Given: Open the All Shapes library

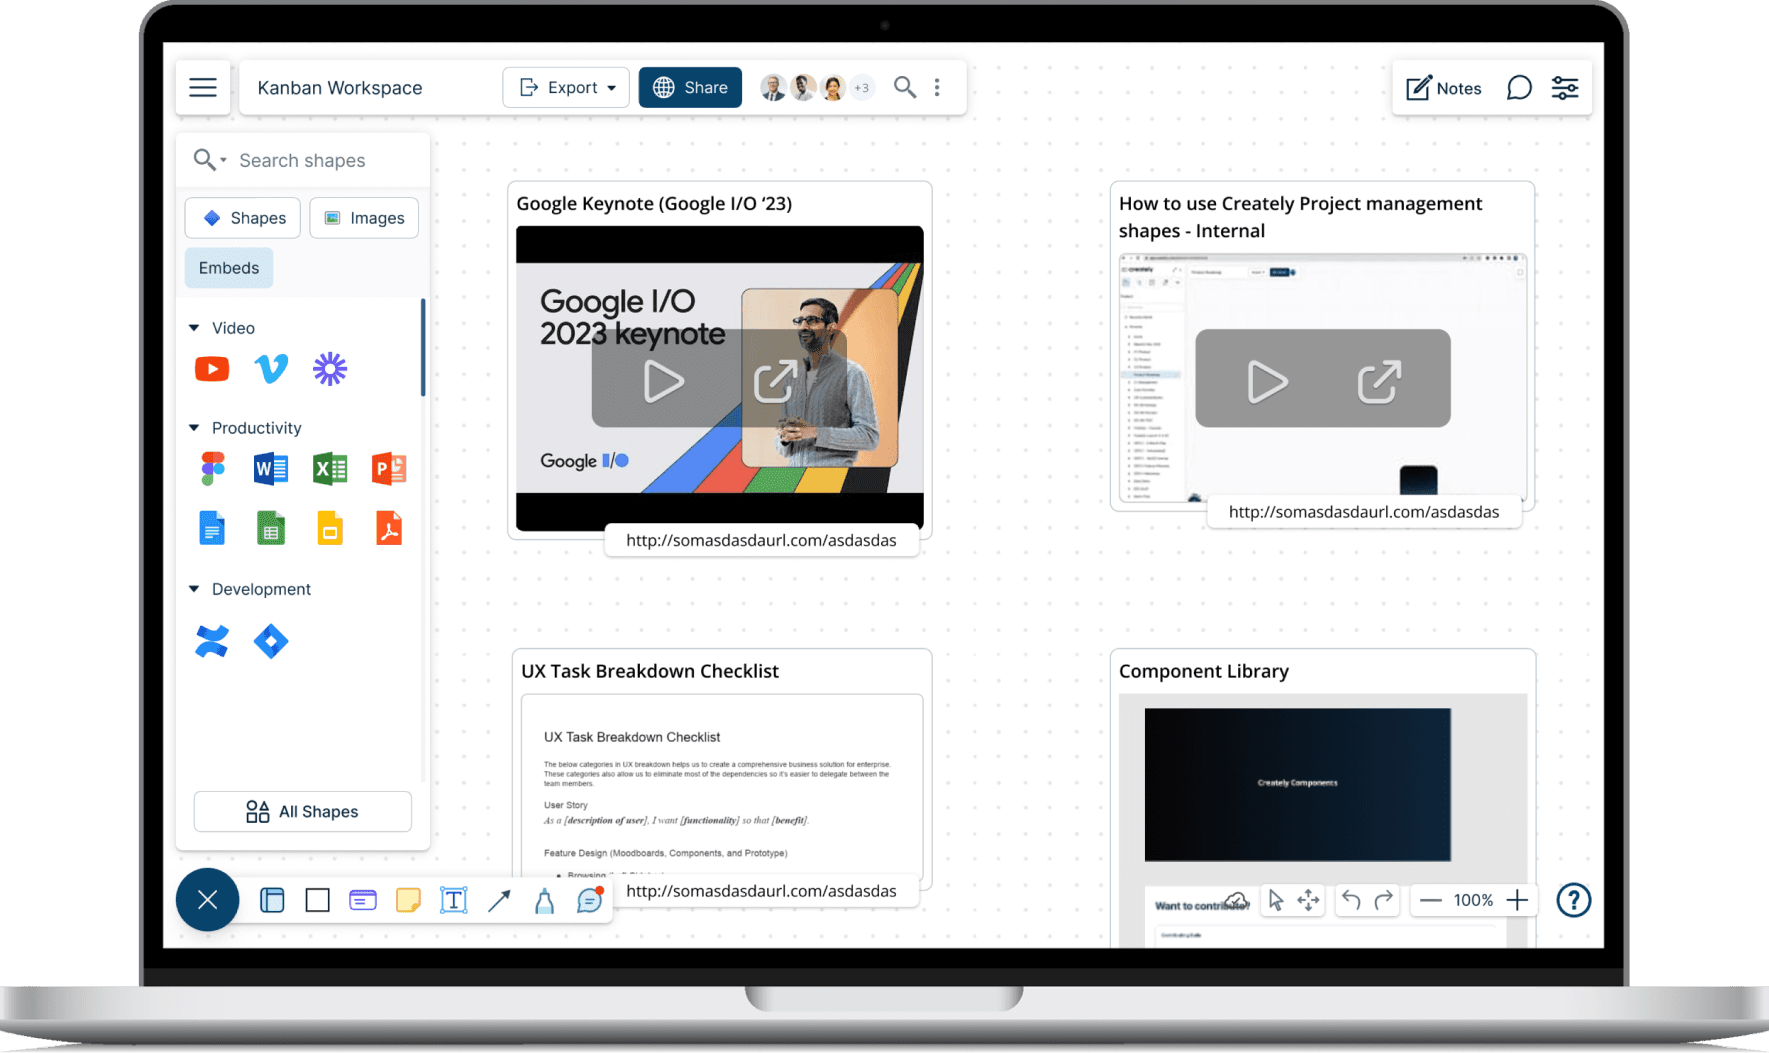Looking at the screenshot, I should point(302,812).
